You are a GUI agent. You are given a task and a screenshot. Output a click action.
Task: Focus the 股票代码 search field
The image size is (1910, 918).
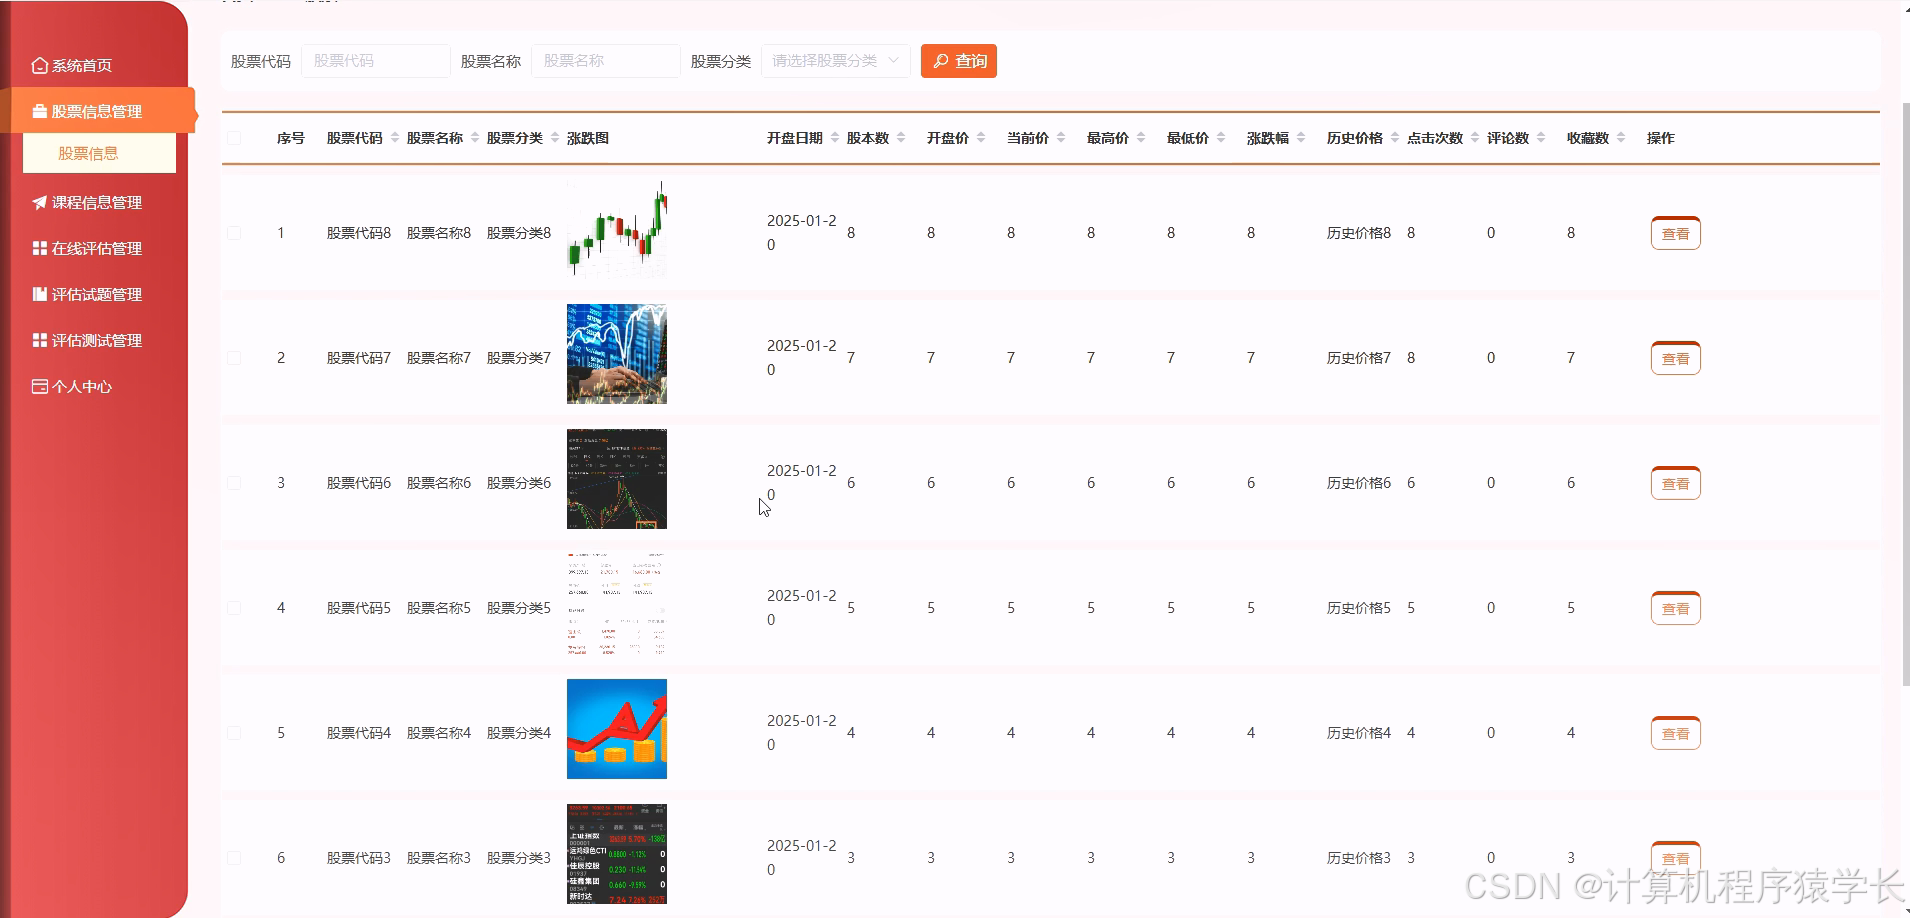[x=376, y=61]
